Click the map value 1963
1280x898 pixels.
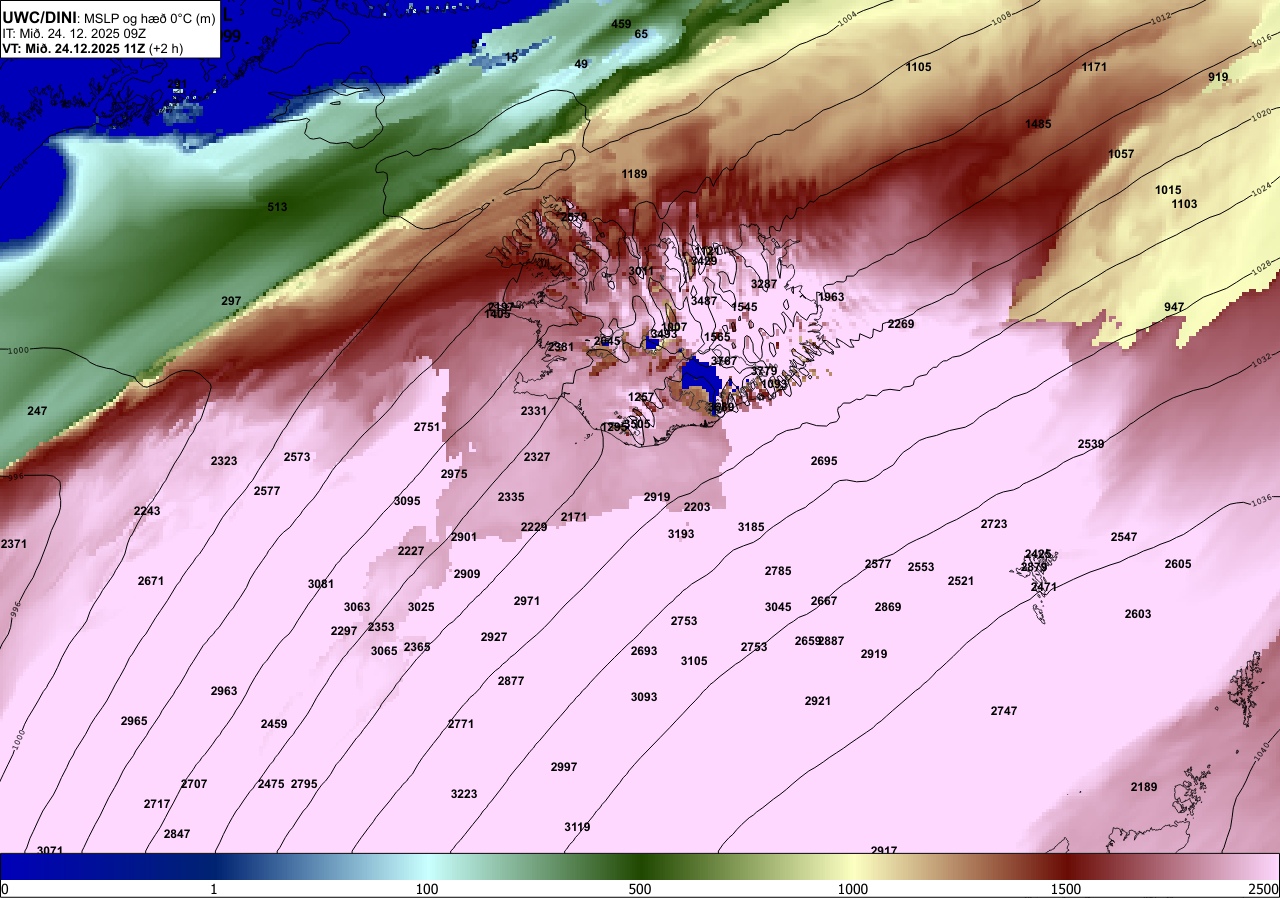[x=831, y=297]
